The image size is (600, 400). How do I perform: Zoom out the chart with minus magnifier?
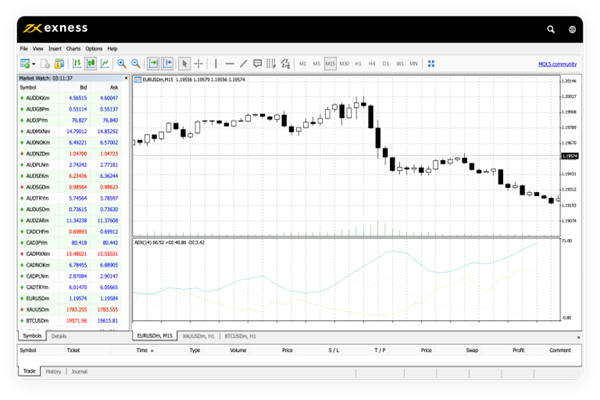(135, 64)
